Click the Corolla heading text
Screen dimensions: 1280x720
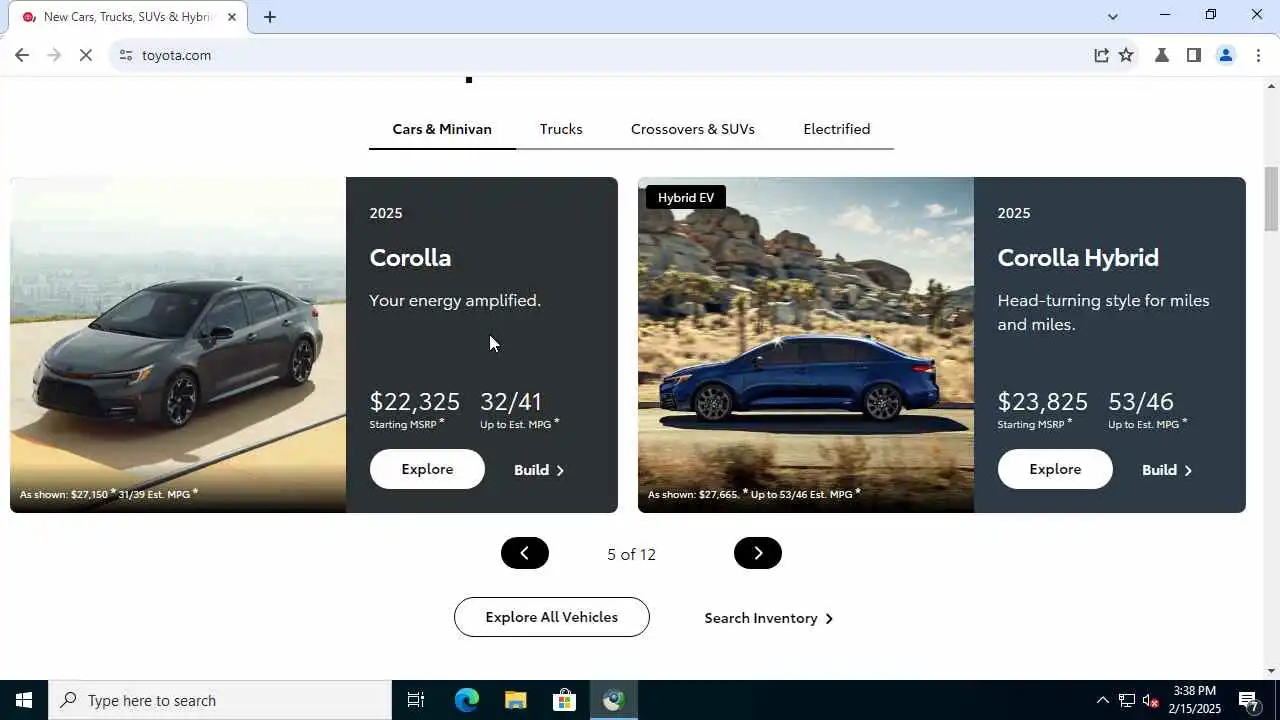tap(410, 257)
